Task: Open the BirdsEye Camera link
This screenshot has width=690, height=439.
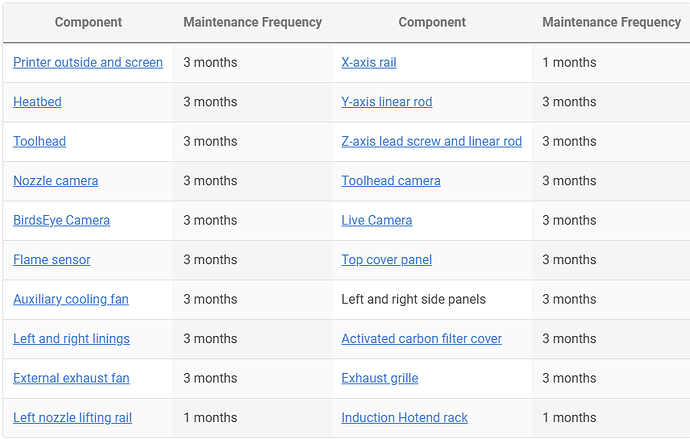Action: point(62,220)
